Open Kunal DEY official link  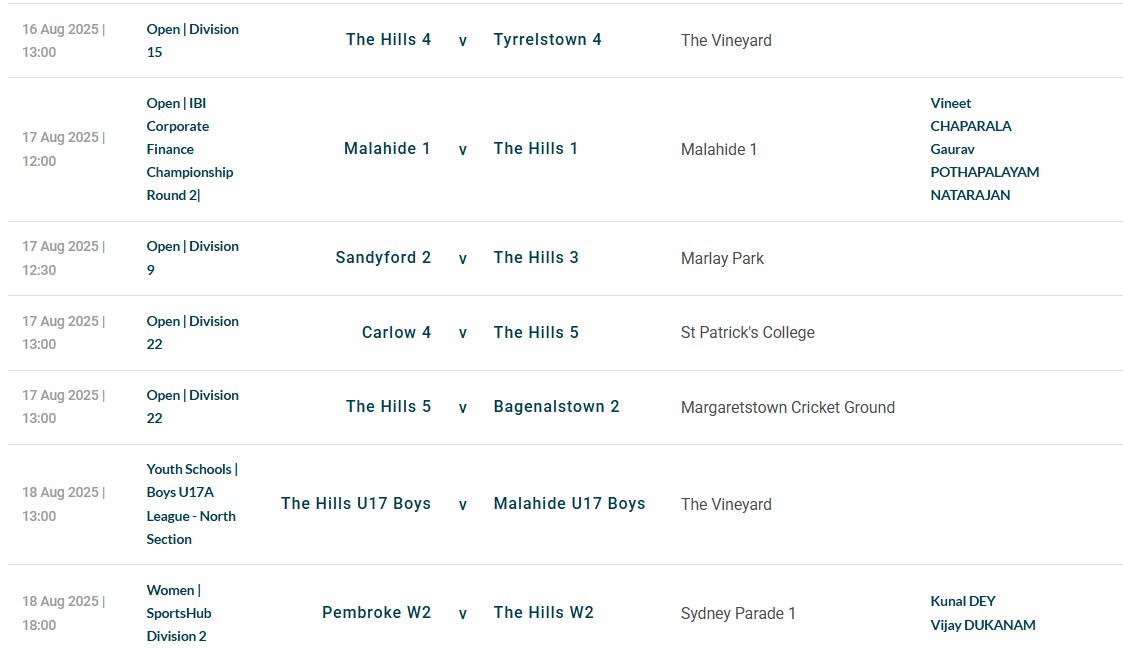pos(963,601)
